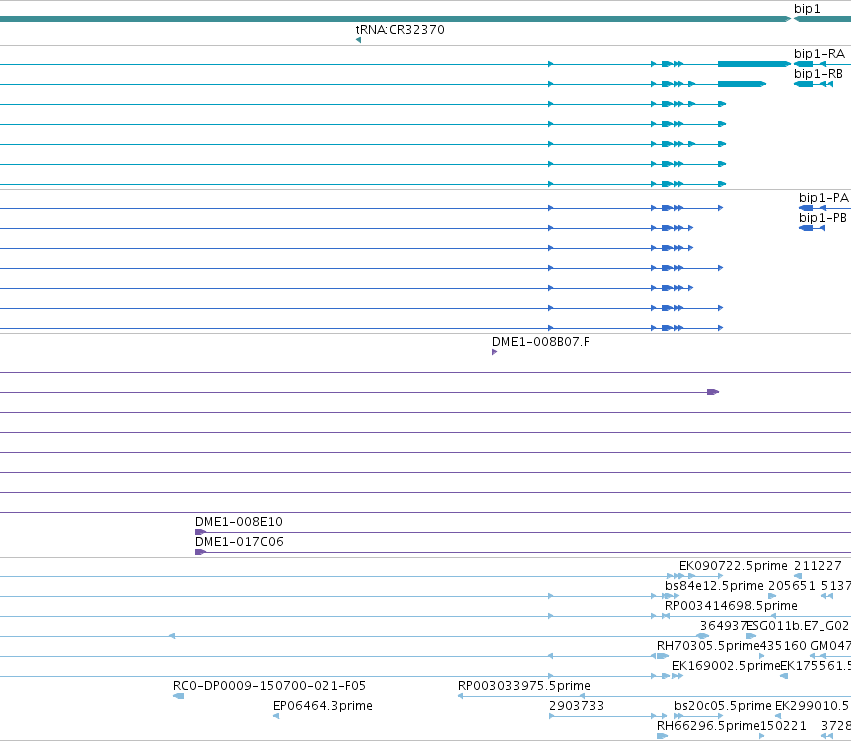Select the EP06464.3prime label

(x=322, y=706)
